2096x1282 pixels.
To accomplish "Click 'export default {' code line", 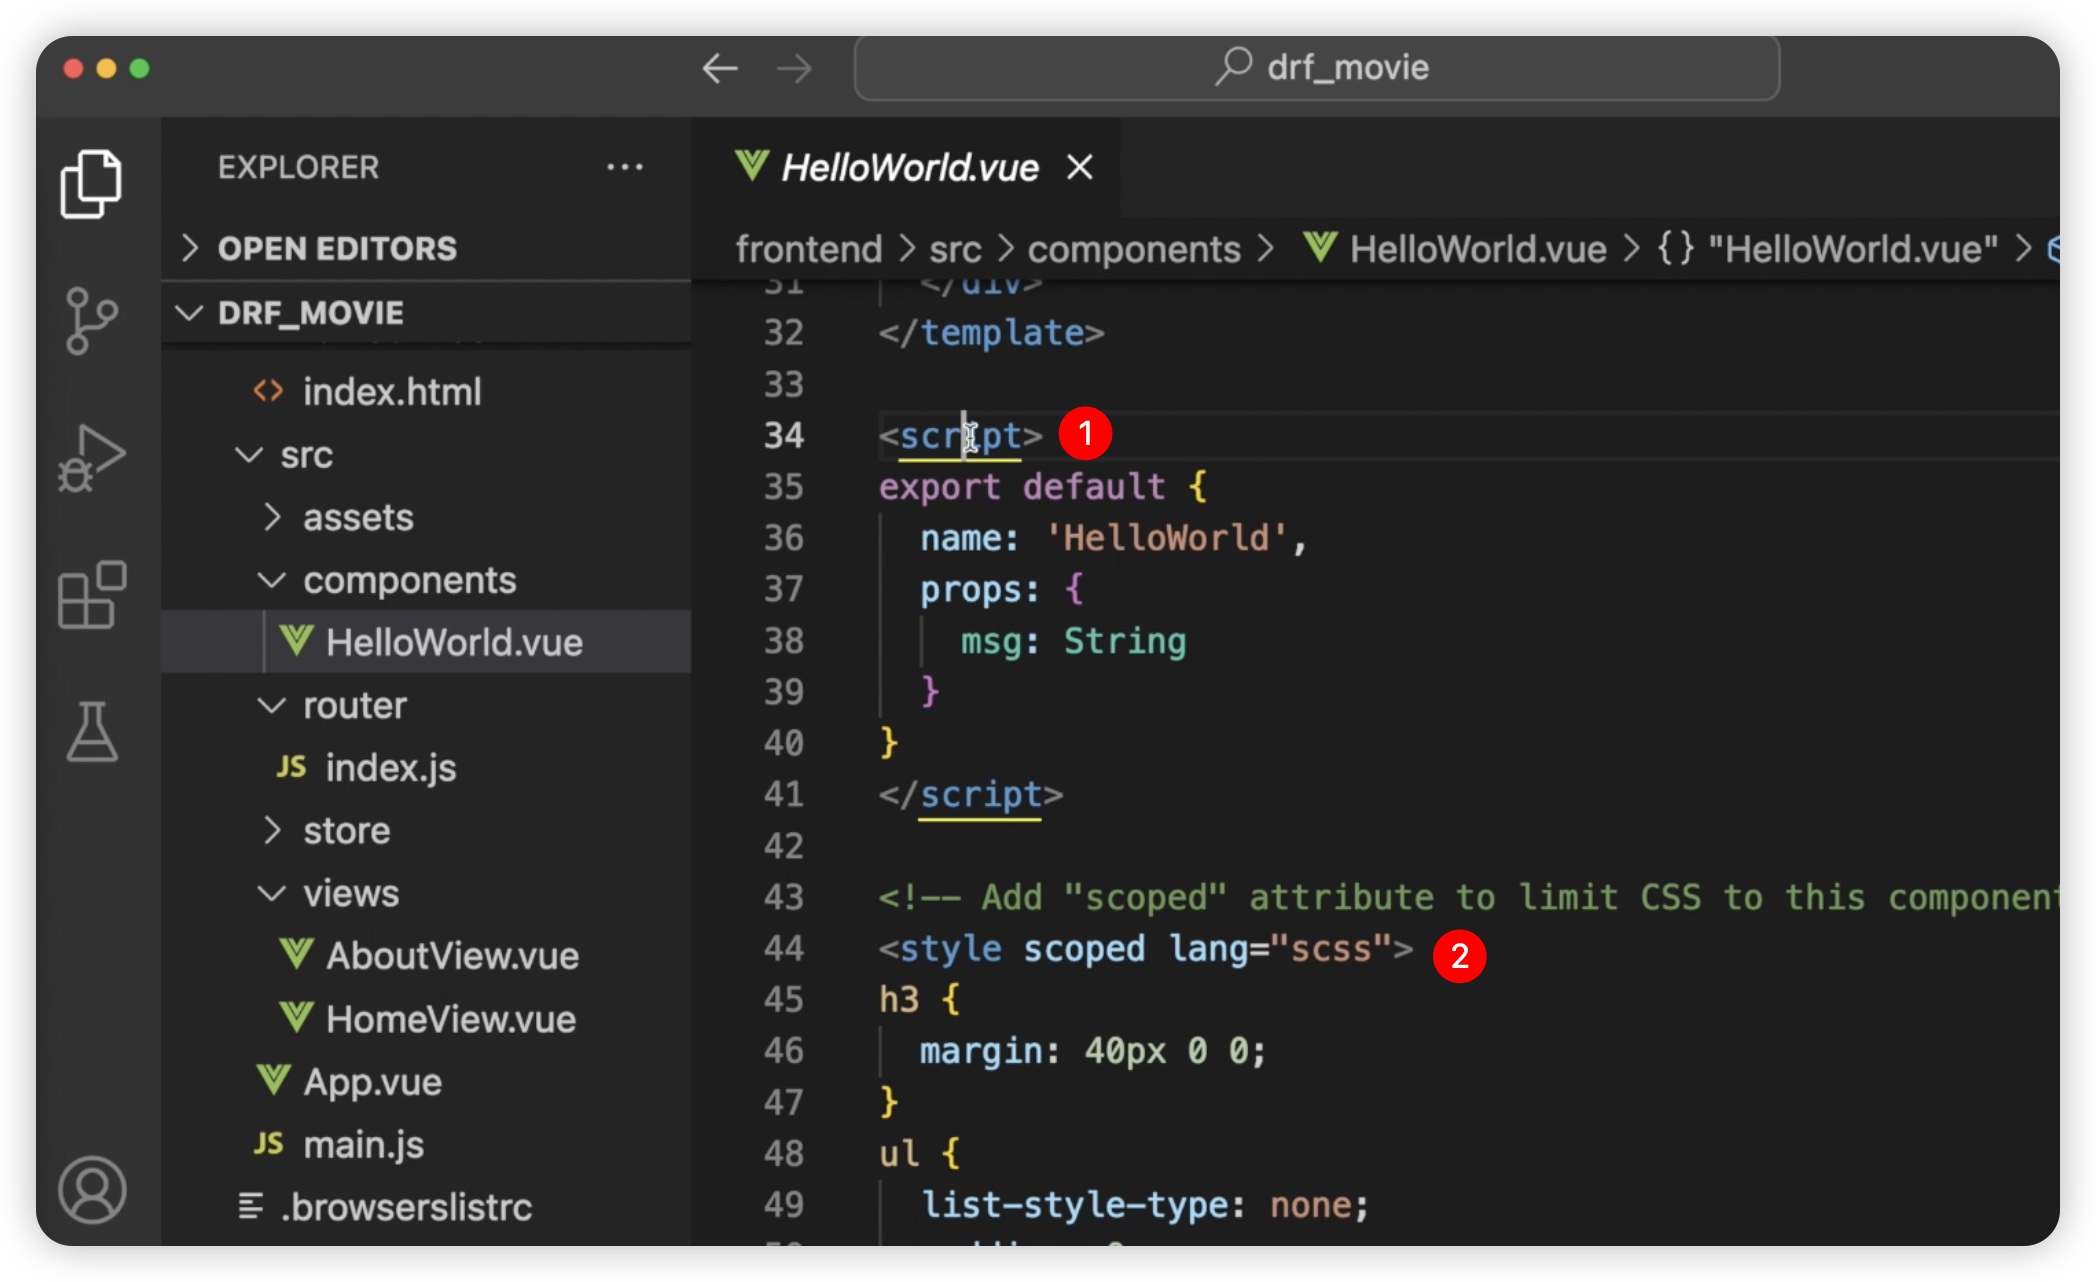I will coord(1043,487).
